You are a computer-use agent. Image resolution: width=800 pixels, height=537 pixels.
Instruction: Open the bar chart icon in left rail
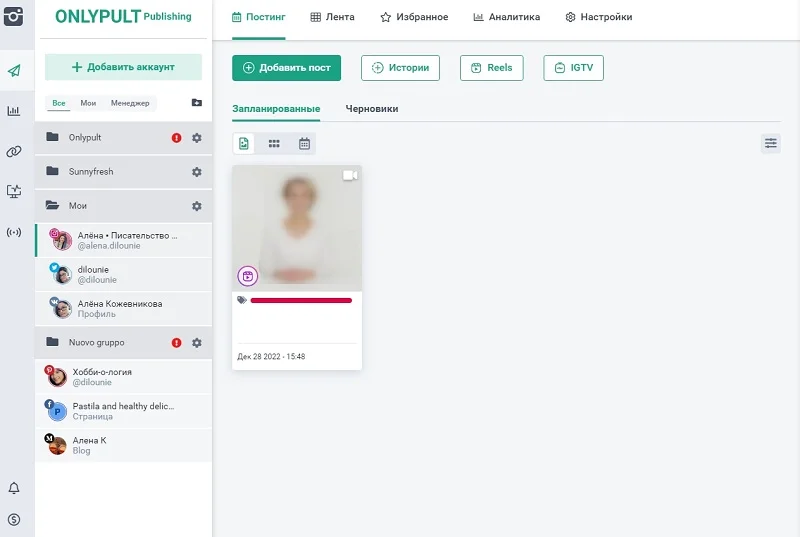pyautogui.click(x=14, y=111)
